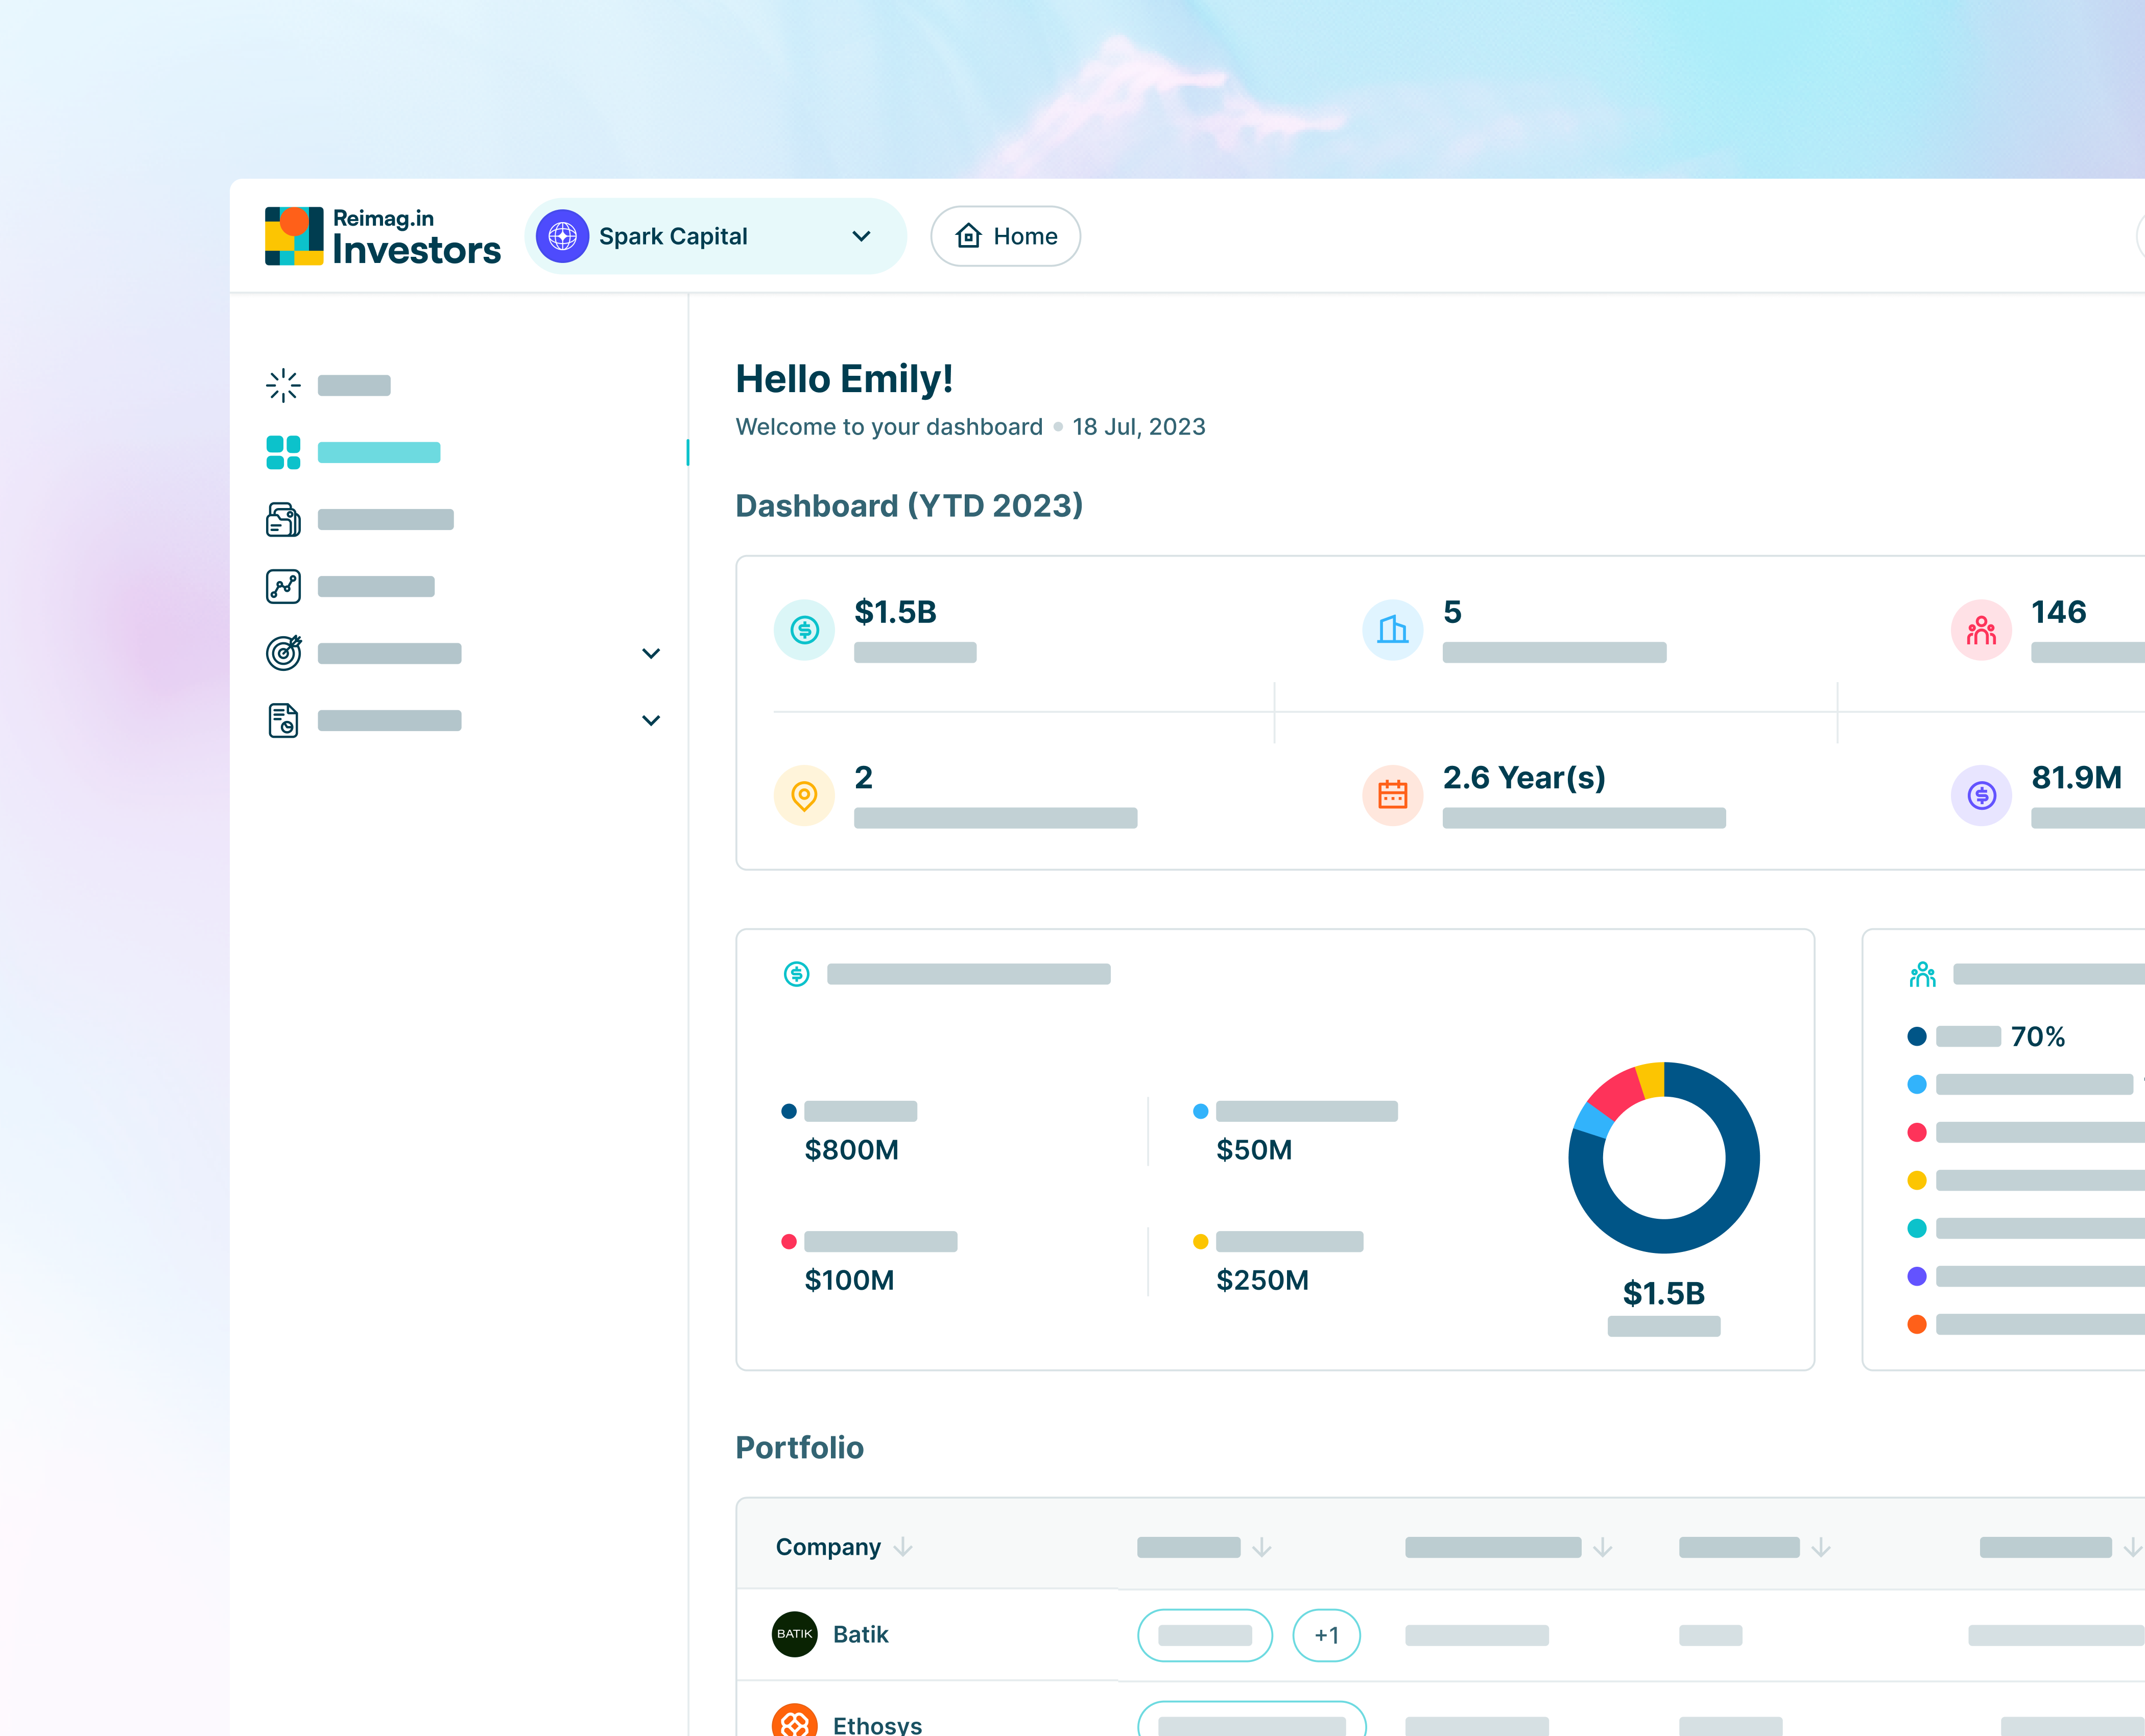Viewport: 2145px width, 1736px height.
Task: Open the wallet documents sidebar icon
Action: [283, 519]
